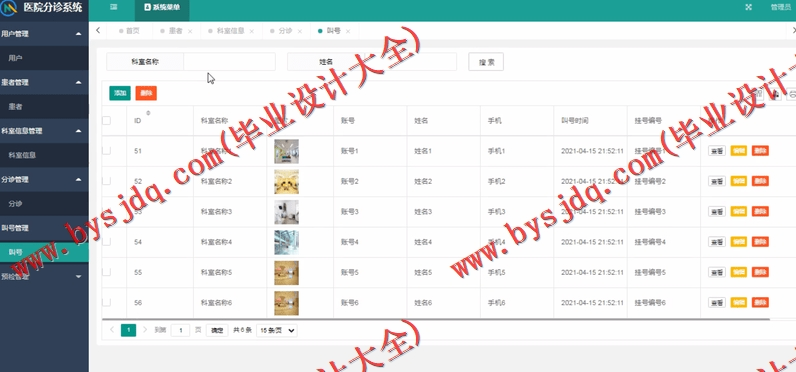Check the checkbox for row ID 54
Image resolution: width=796 pixels, height=372 pixels.
106,242
